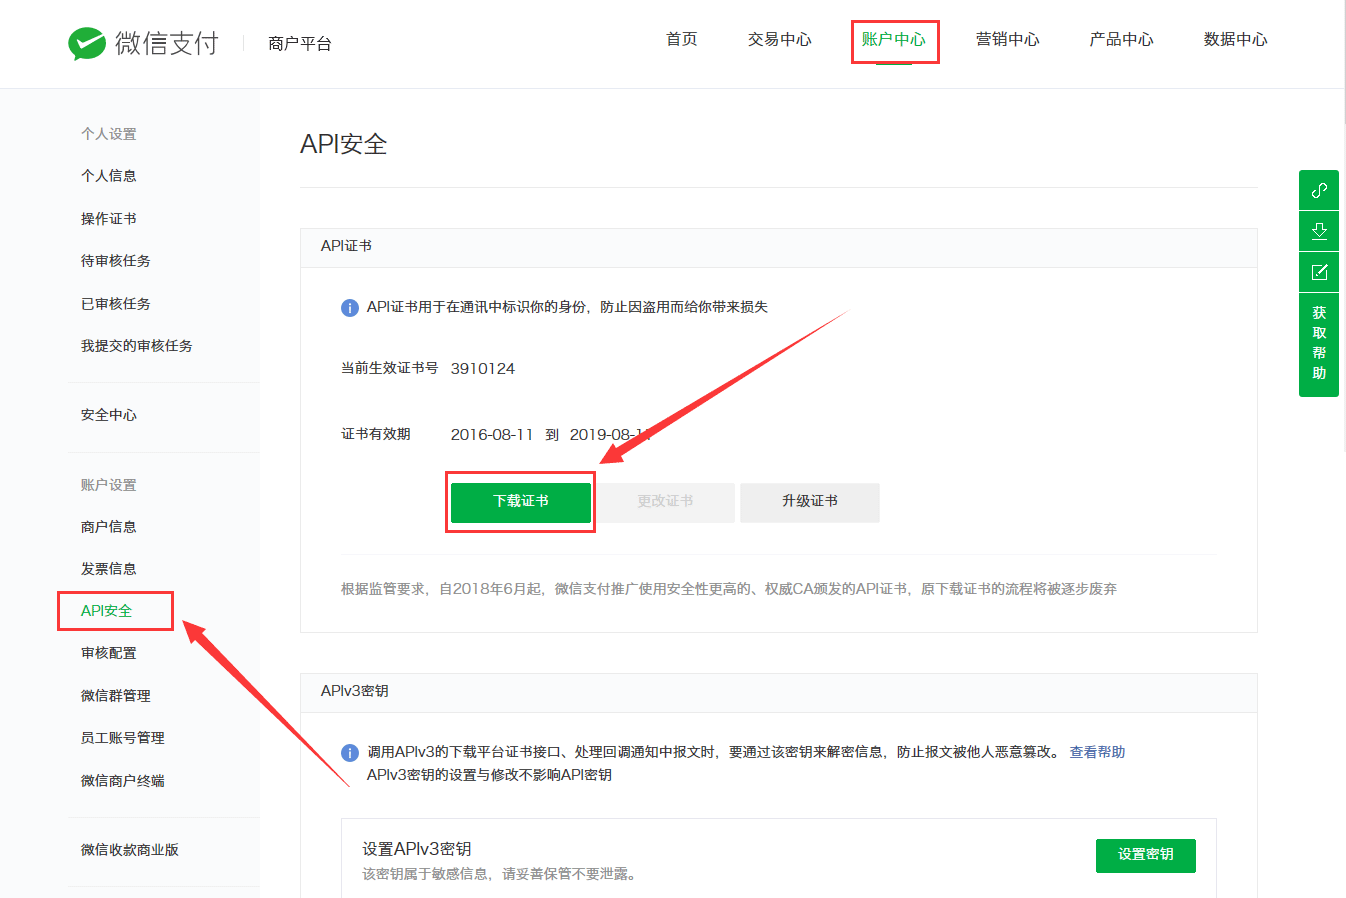This screenshot has width=1346, height=898.
Task: Click the info icon beside API证书 description
Action: (350, 308)
